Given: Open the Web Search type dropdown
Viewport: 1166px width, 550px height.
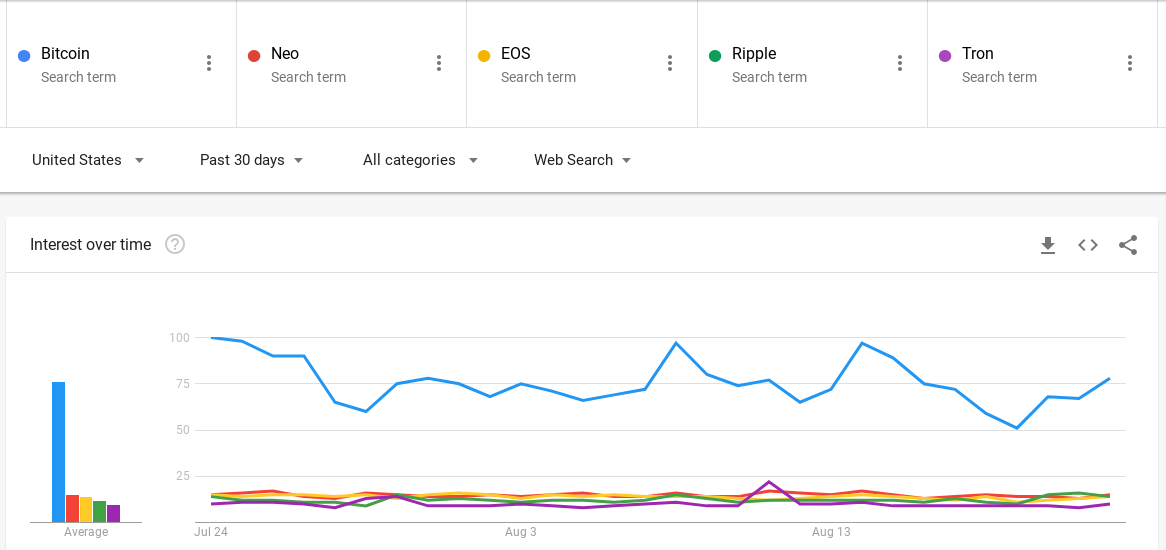Looking at the screenshot, I should 582,160.
